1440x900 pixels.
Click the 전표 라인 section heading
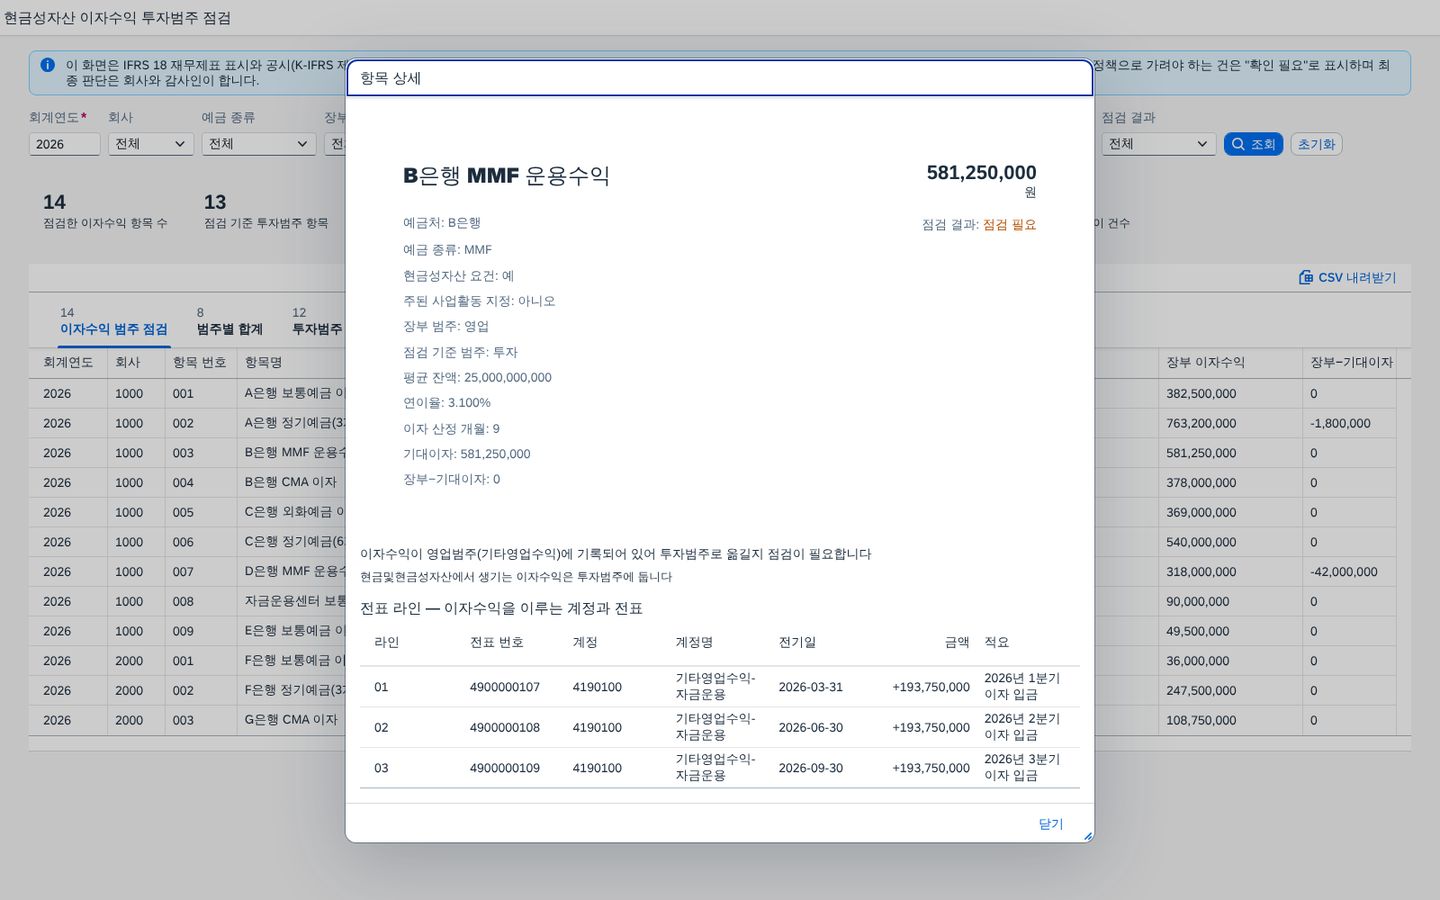501,608
